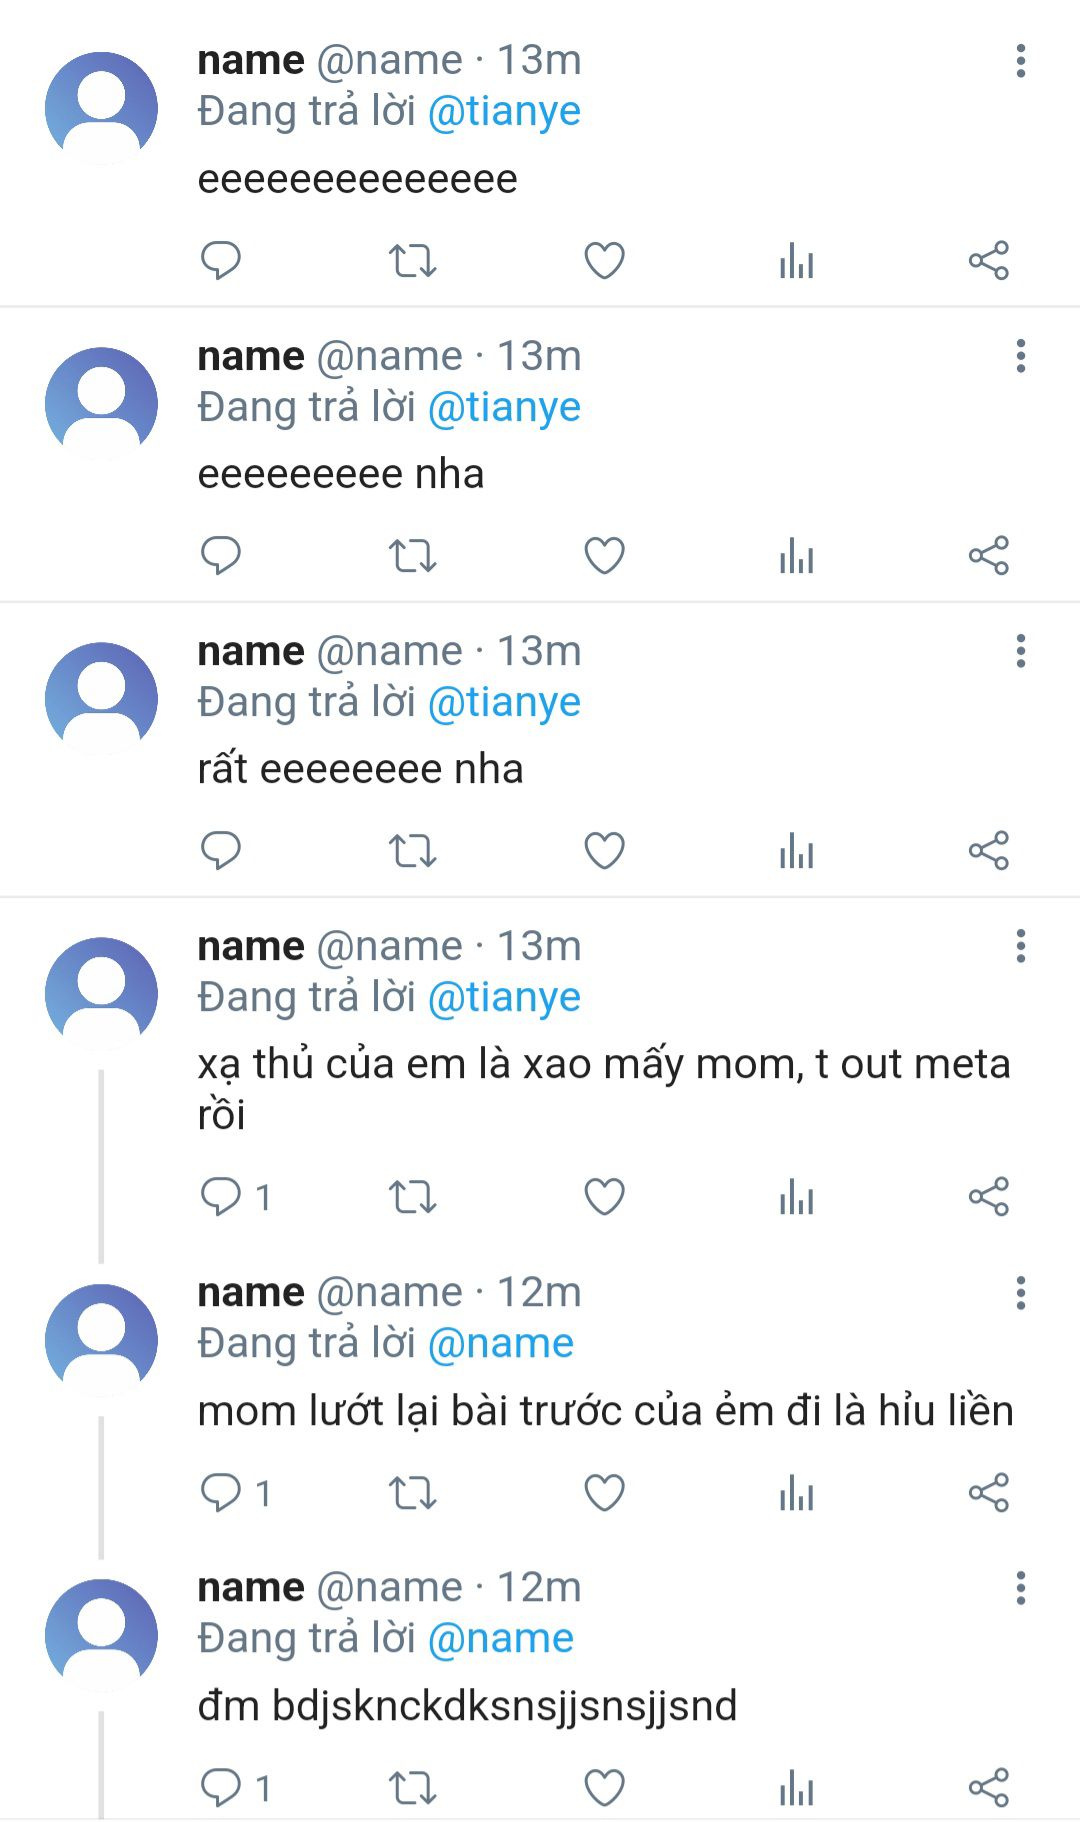Retweet the "đm bdjsknckdksnsjjsnsjjsnd" tweet

point(412,1787)
